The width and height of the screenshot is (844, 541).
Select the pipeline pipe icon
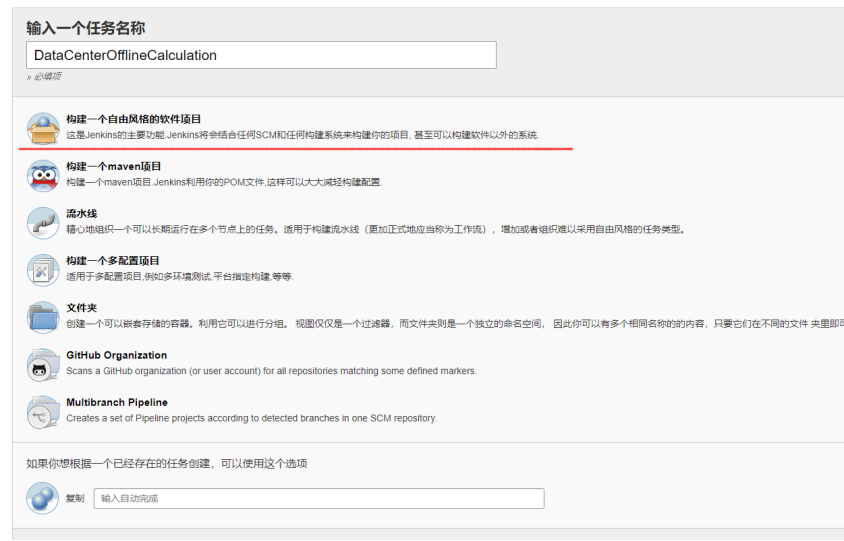point(43,223)
